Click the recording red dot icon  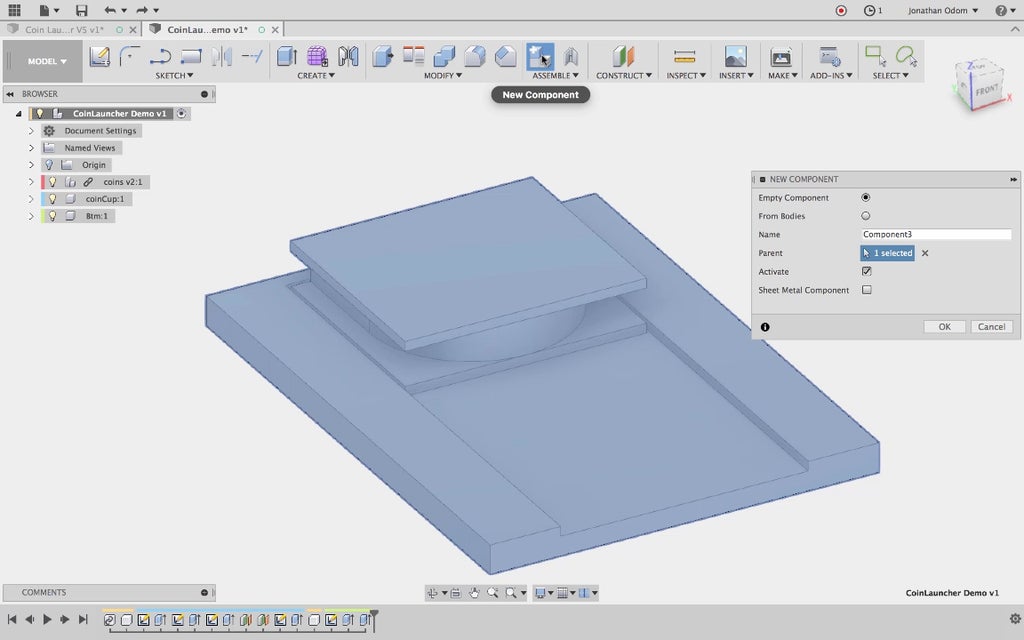point(841,10)
